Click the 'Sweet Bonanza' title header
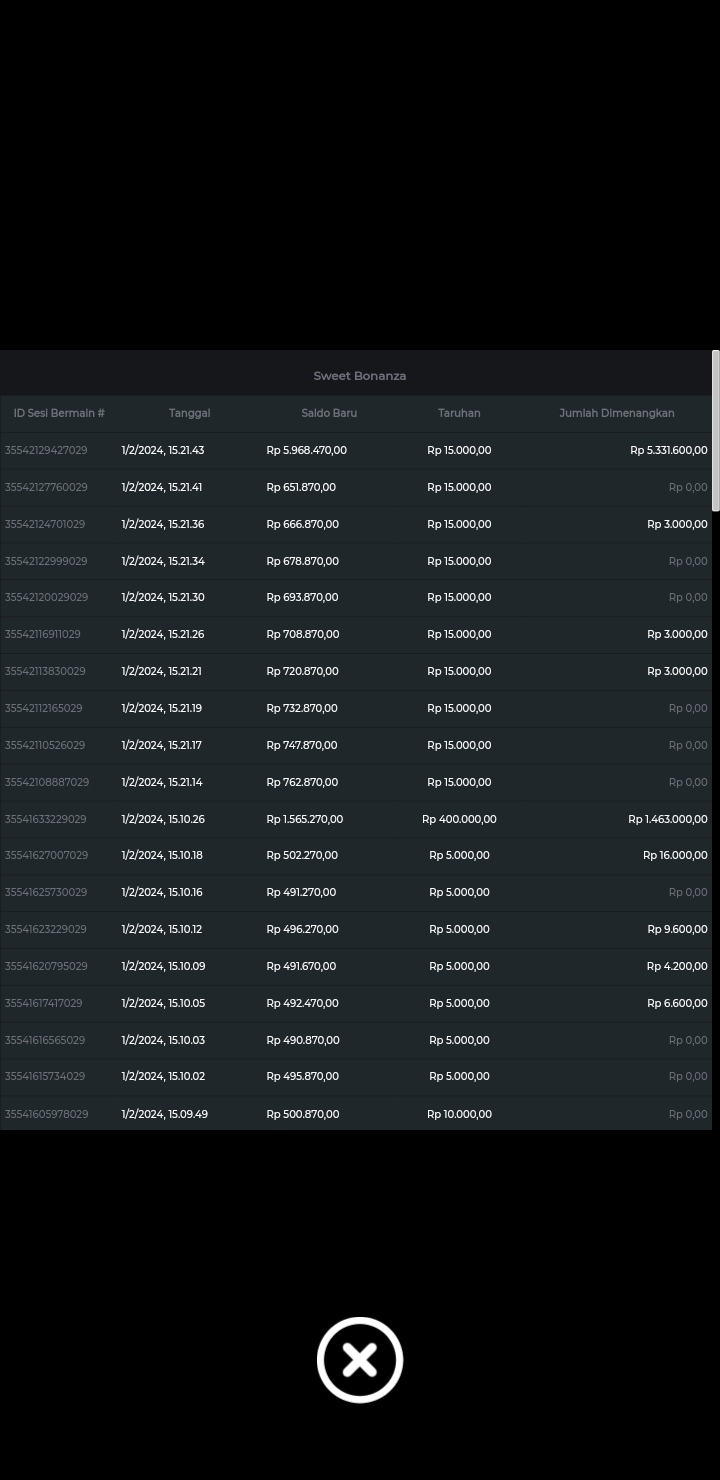This screenshot has height=1480, width=720. coord(359,376)
